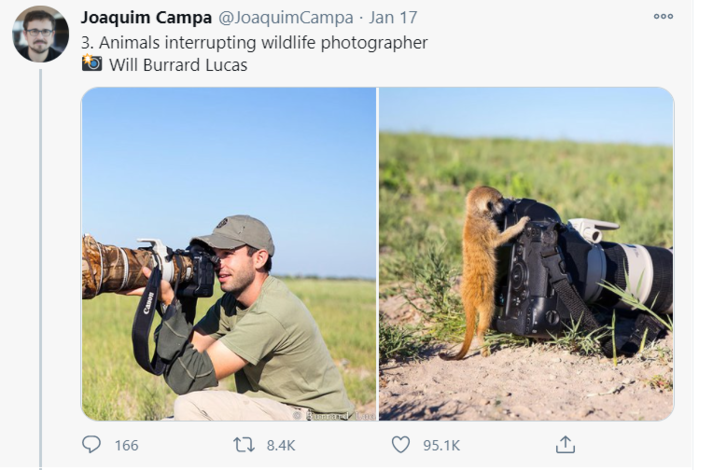This screenshot has width=713, height=470.
Task: Click the retweet arrows icon
Action: point(245,444)
